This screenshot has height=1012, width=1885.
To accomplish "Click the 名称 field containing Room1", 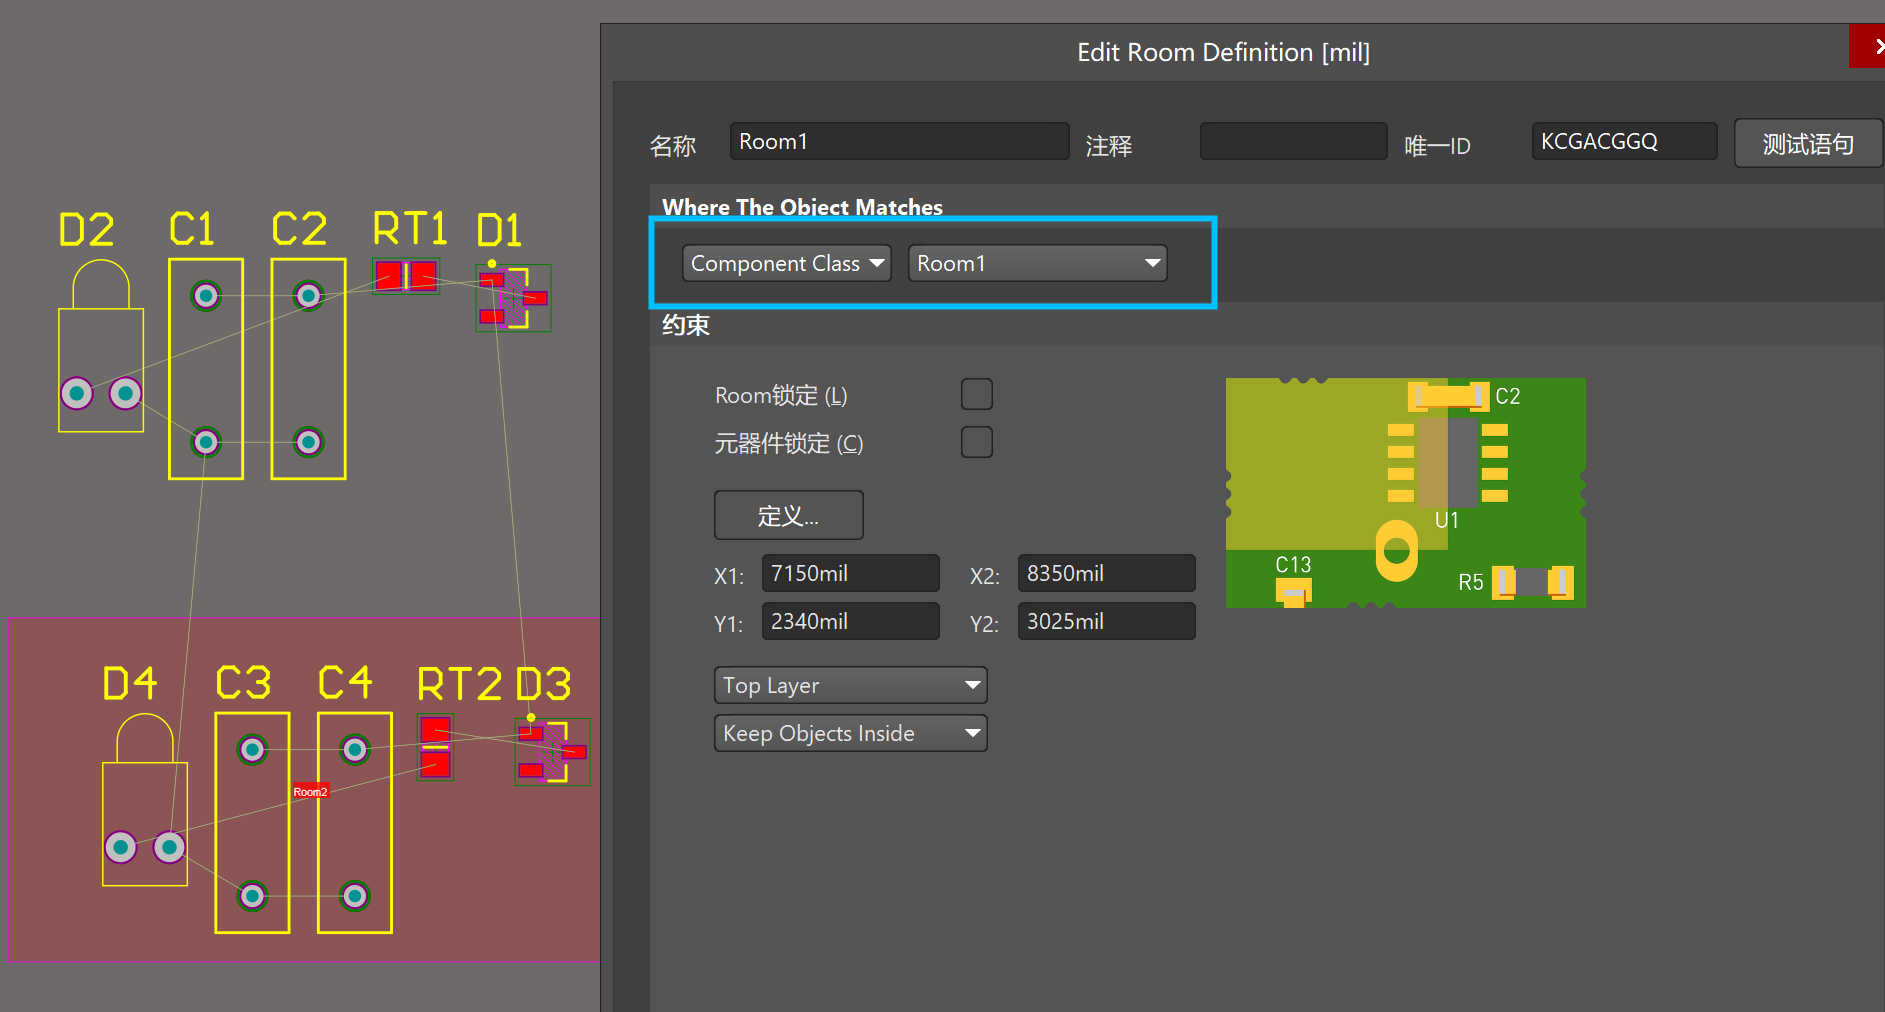I will [898, 142].
